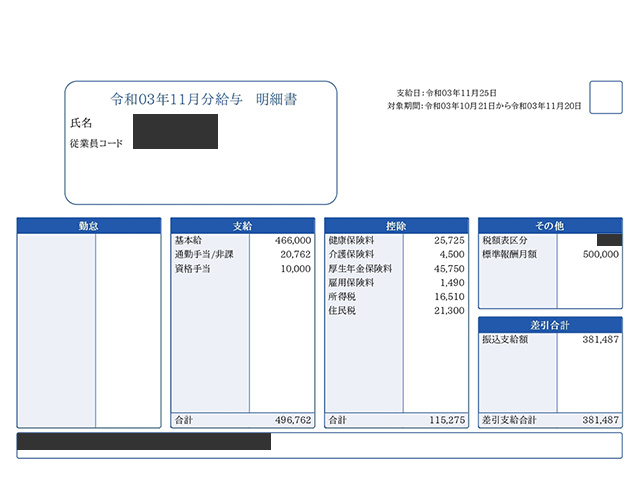The image size is (640, 480).
Task: Click the 従業員コード label
Action: (96, 144)
